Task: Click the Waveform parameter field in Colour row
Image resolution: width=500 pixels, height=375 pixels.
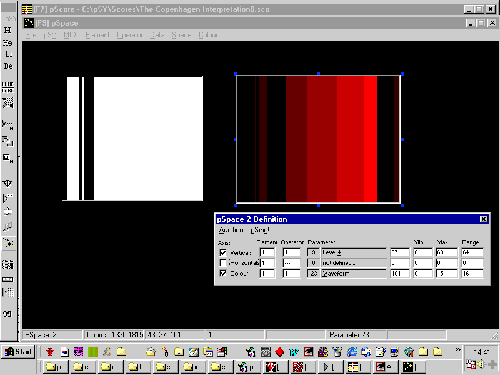Action: [x=354, y=273]
